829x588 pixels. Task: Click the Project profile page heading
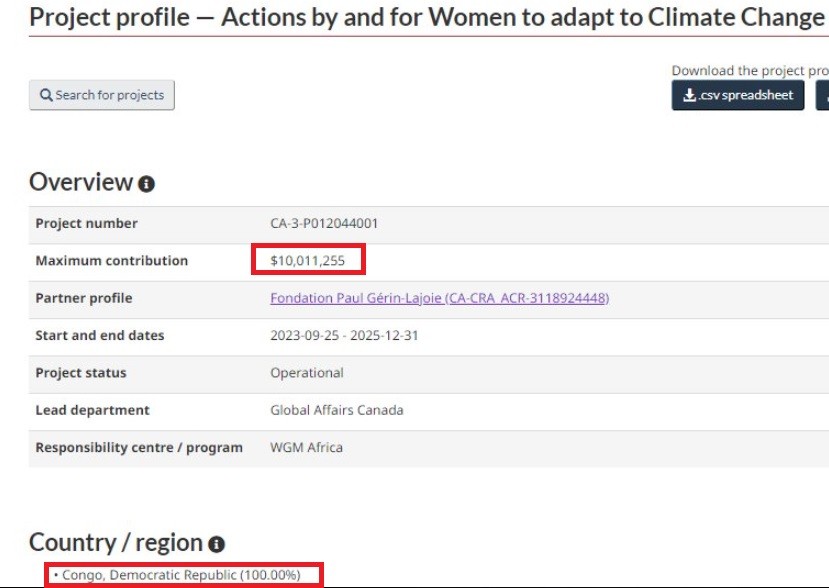click(x=426, y=17)
